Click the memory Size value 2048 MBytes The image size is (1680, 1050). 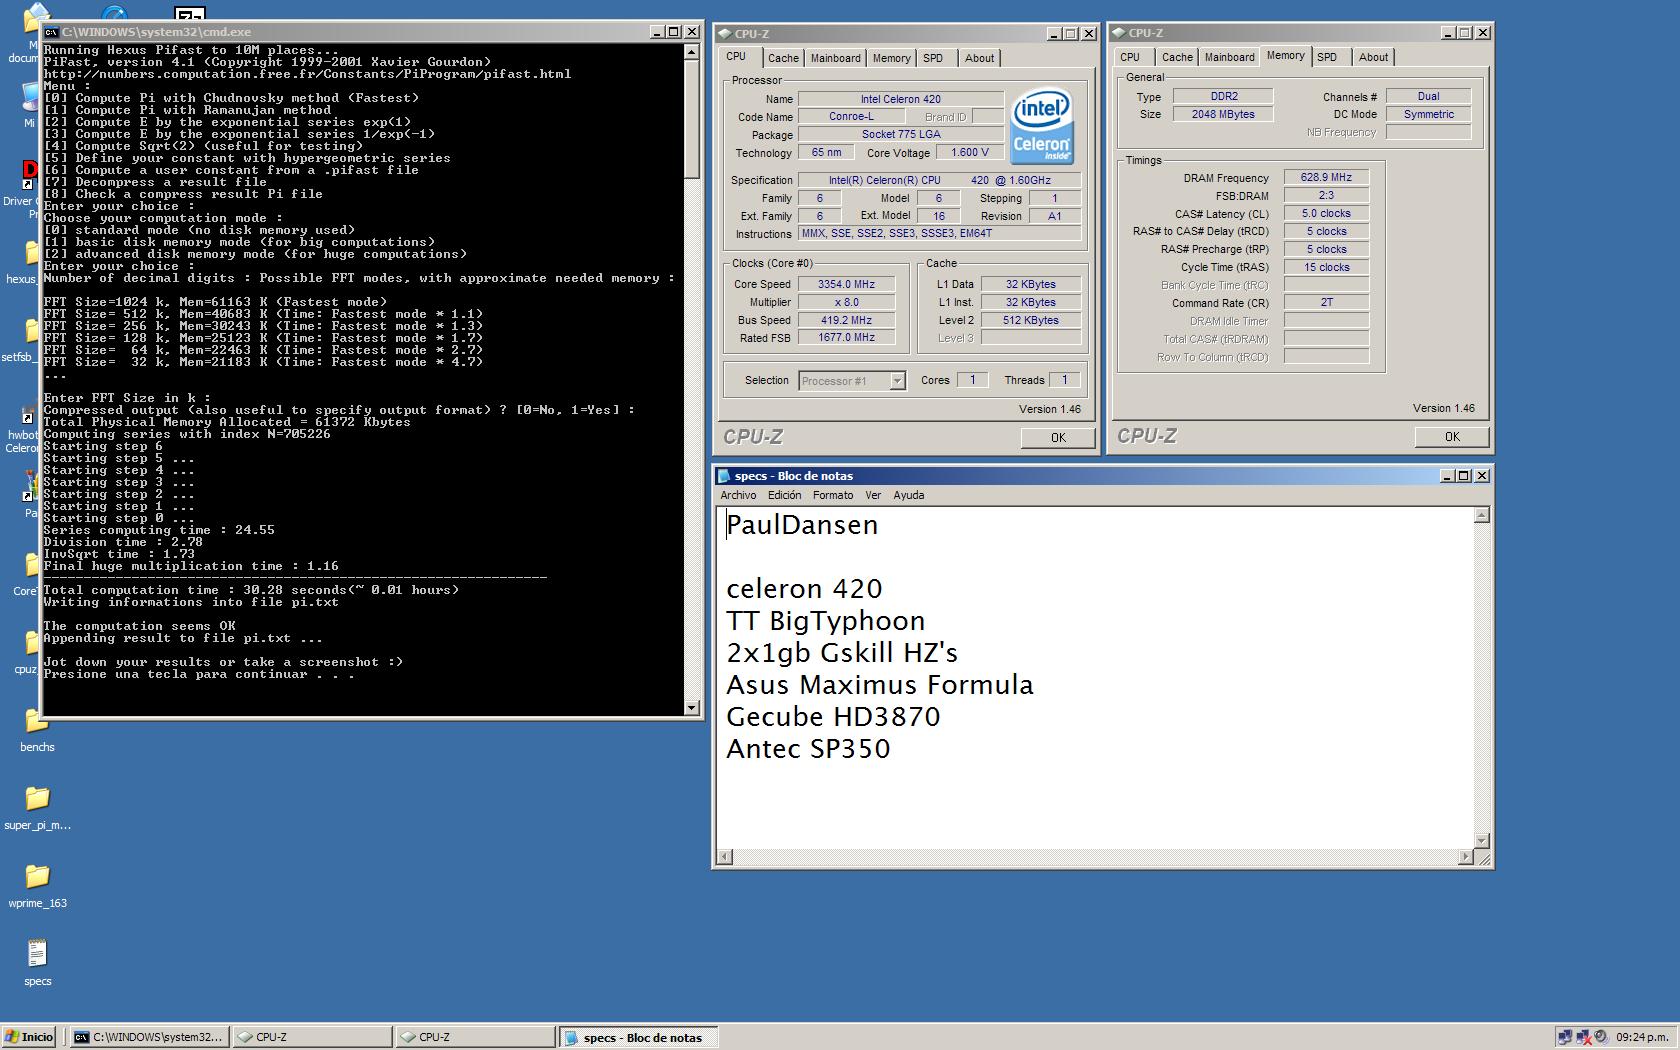(x=1223, y=114)
